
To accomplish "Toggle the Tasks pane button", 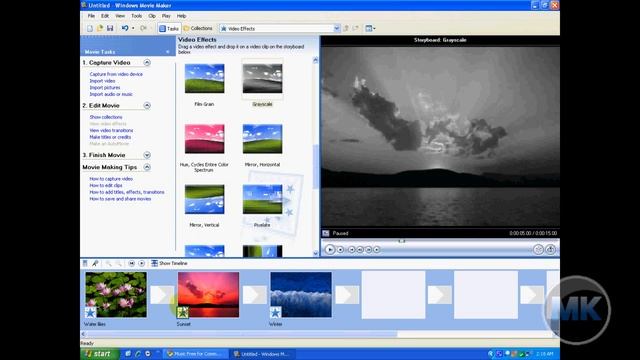I will 169,28.
